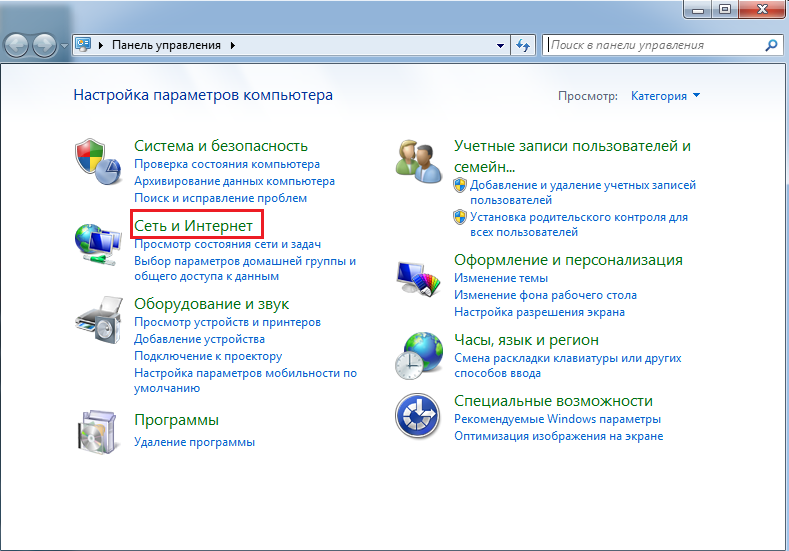Open Специальные возможности category
Viewport: 789px width, 551px height.
click(553, 401)
